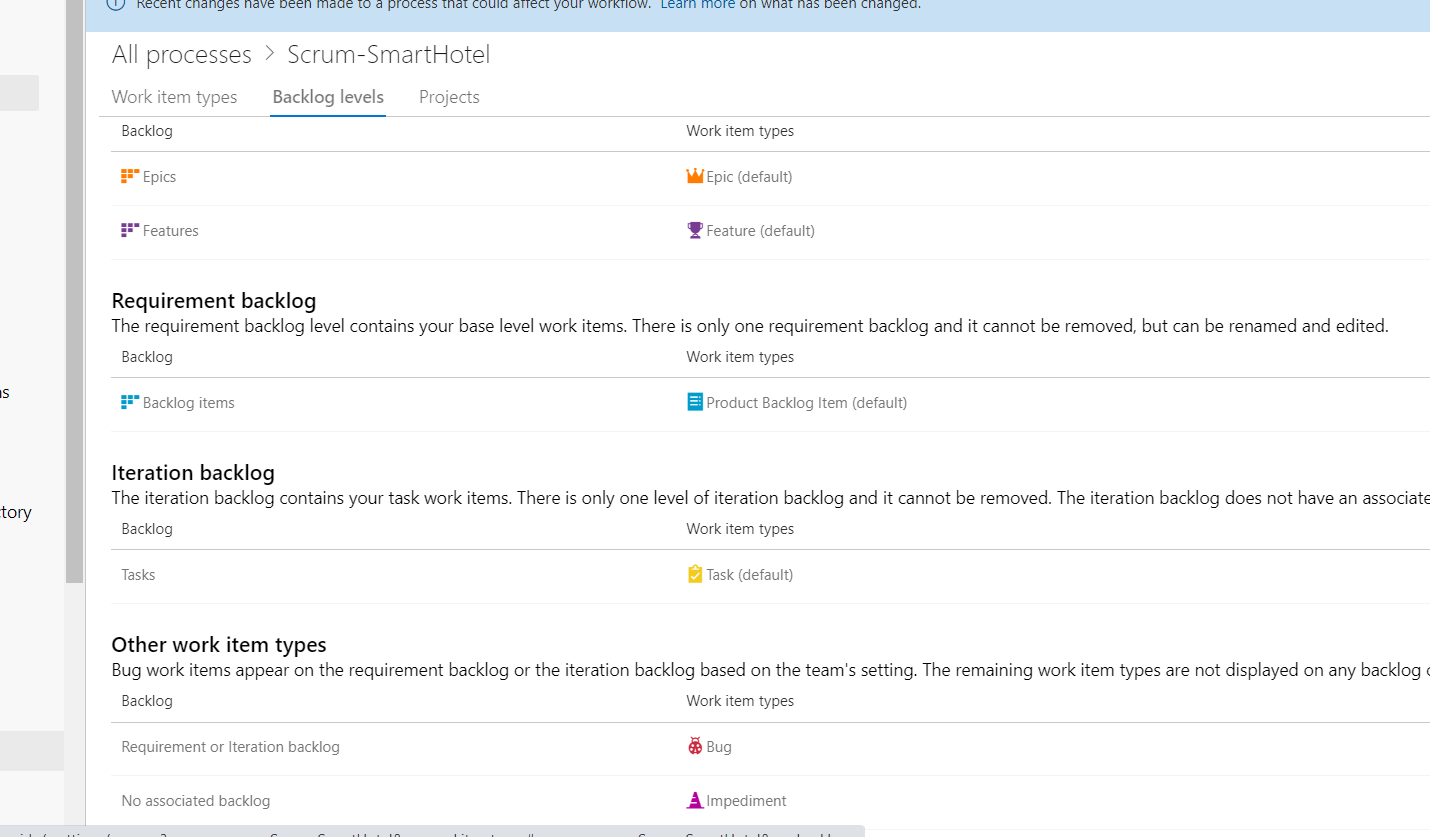Click the left panel vertical scrollbar

click(75, 290)
